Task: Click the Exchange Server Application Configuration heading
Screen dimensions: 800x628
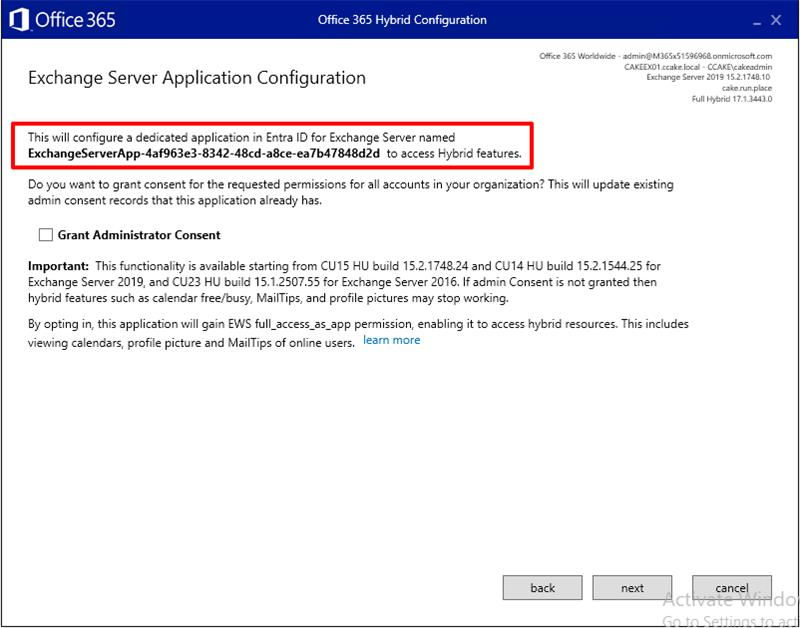Action: (x=197, y=78)
